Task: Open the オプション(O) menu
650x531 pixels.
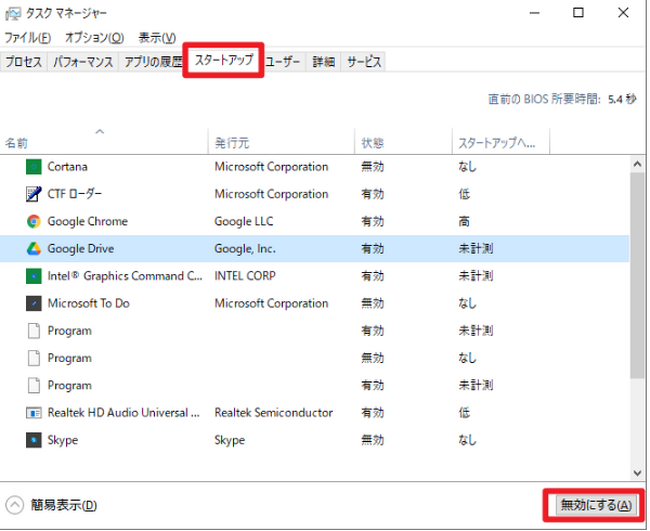Action: click(x=95, y=38)
